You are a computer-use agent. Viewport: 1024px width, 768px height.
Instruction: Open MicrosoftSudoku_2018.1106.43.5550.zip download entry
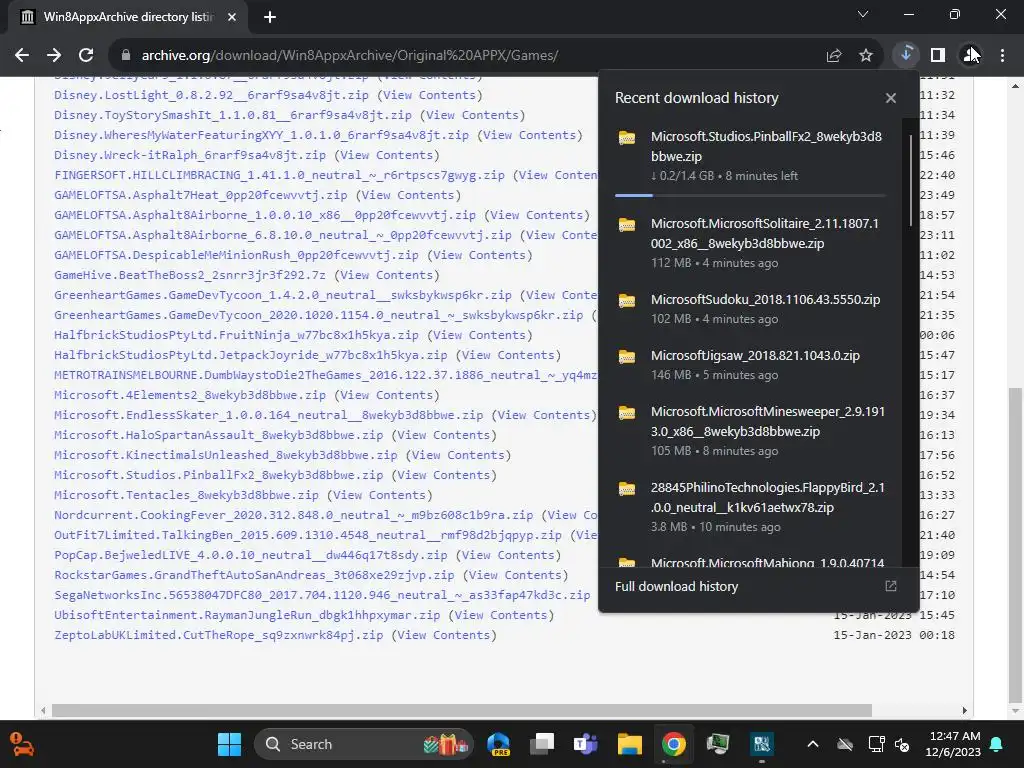pos(750,309)
